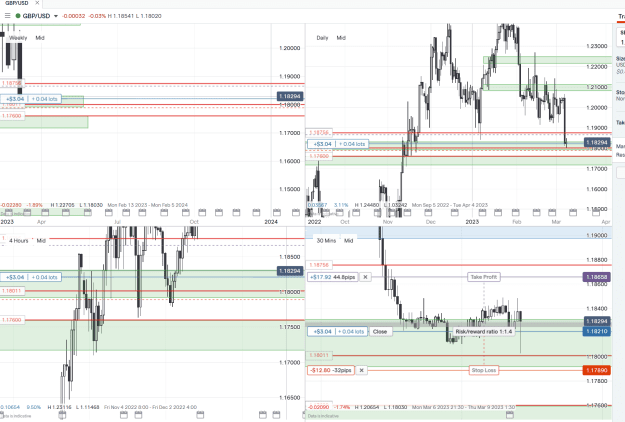Click the +$3.04 position tag on 4 Hours chart
The height and width of the screenshot is (422, 625).
point(31,277)
